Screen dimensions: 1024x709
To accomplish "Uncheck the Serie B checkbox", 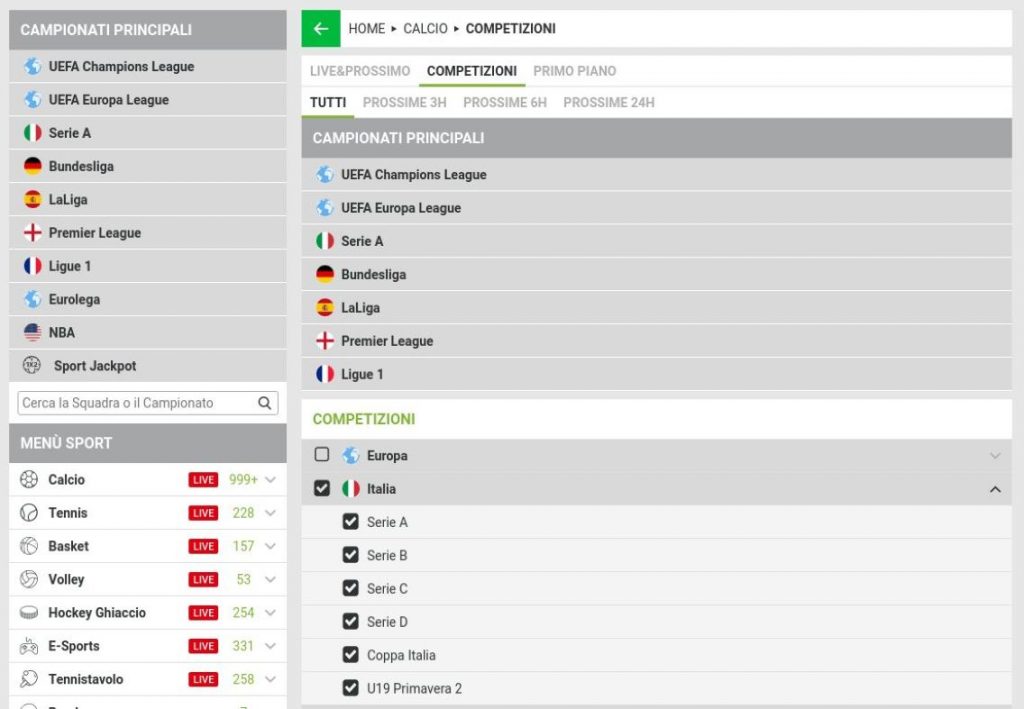I will 351,555.
